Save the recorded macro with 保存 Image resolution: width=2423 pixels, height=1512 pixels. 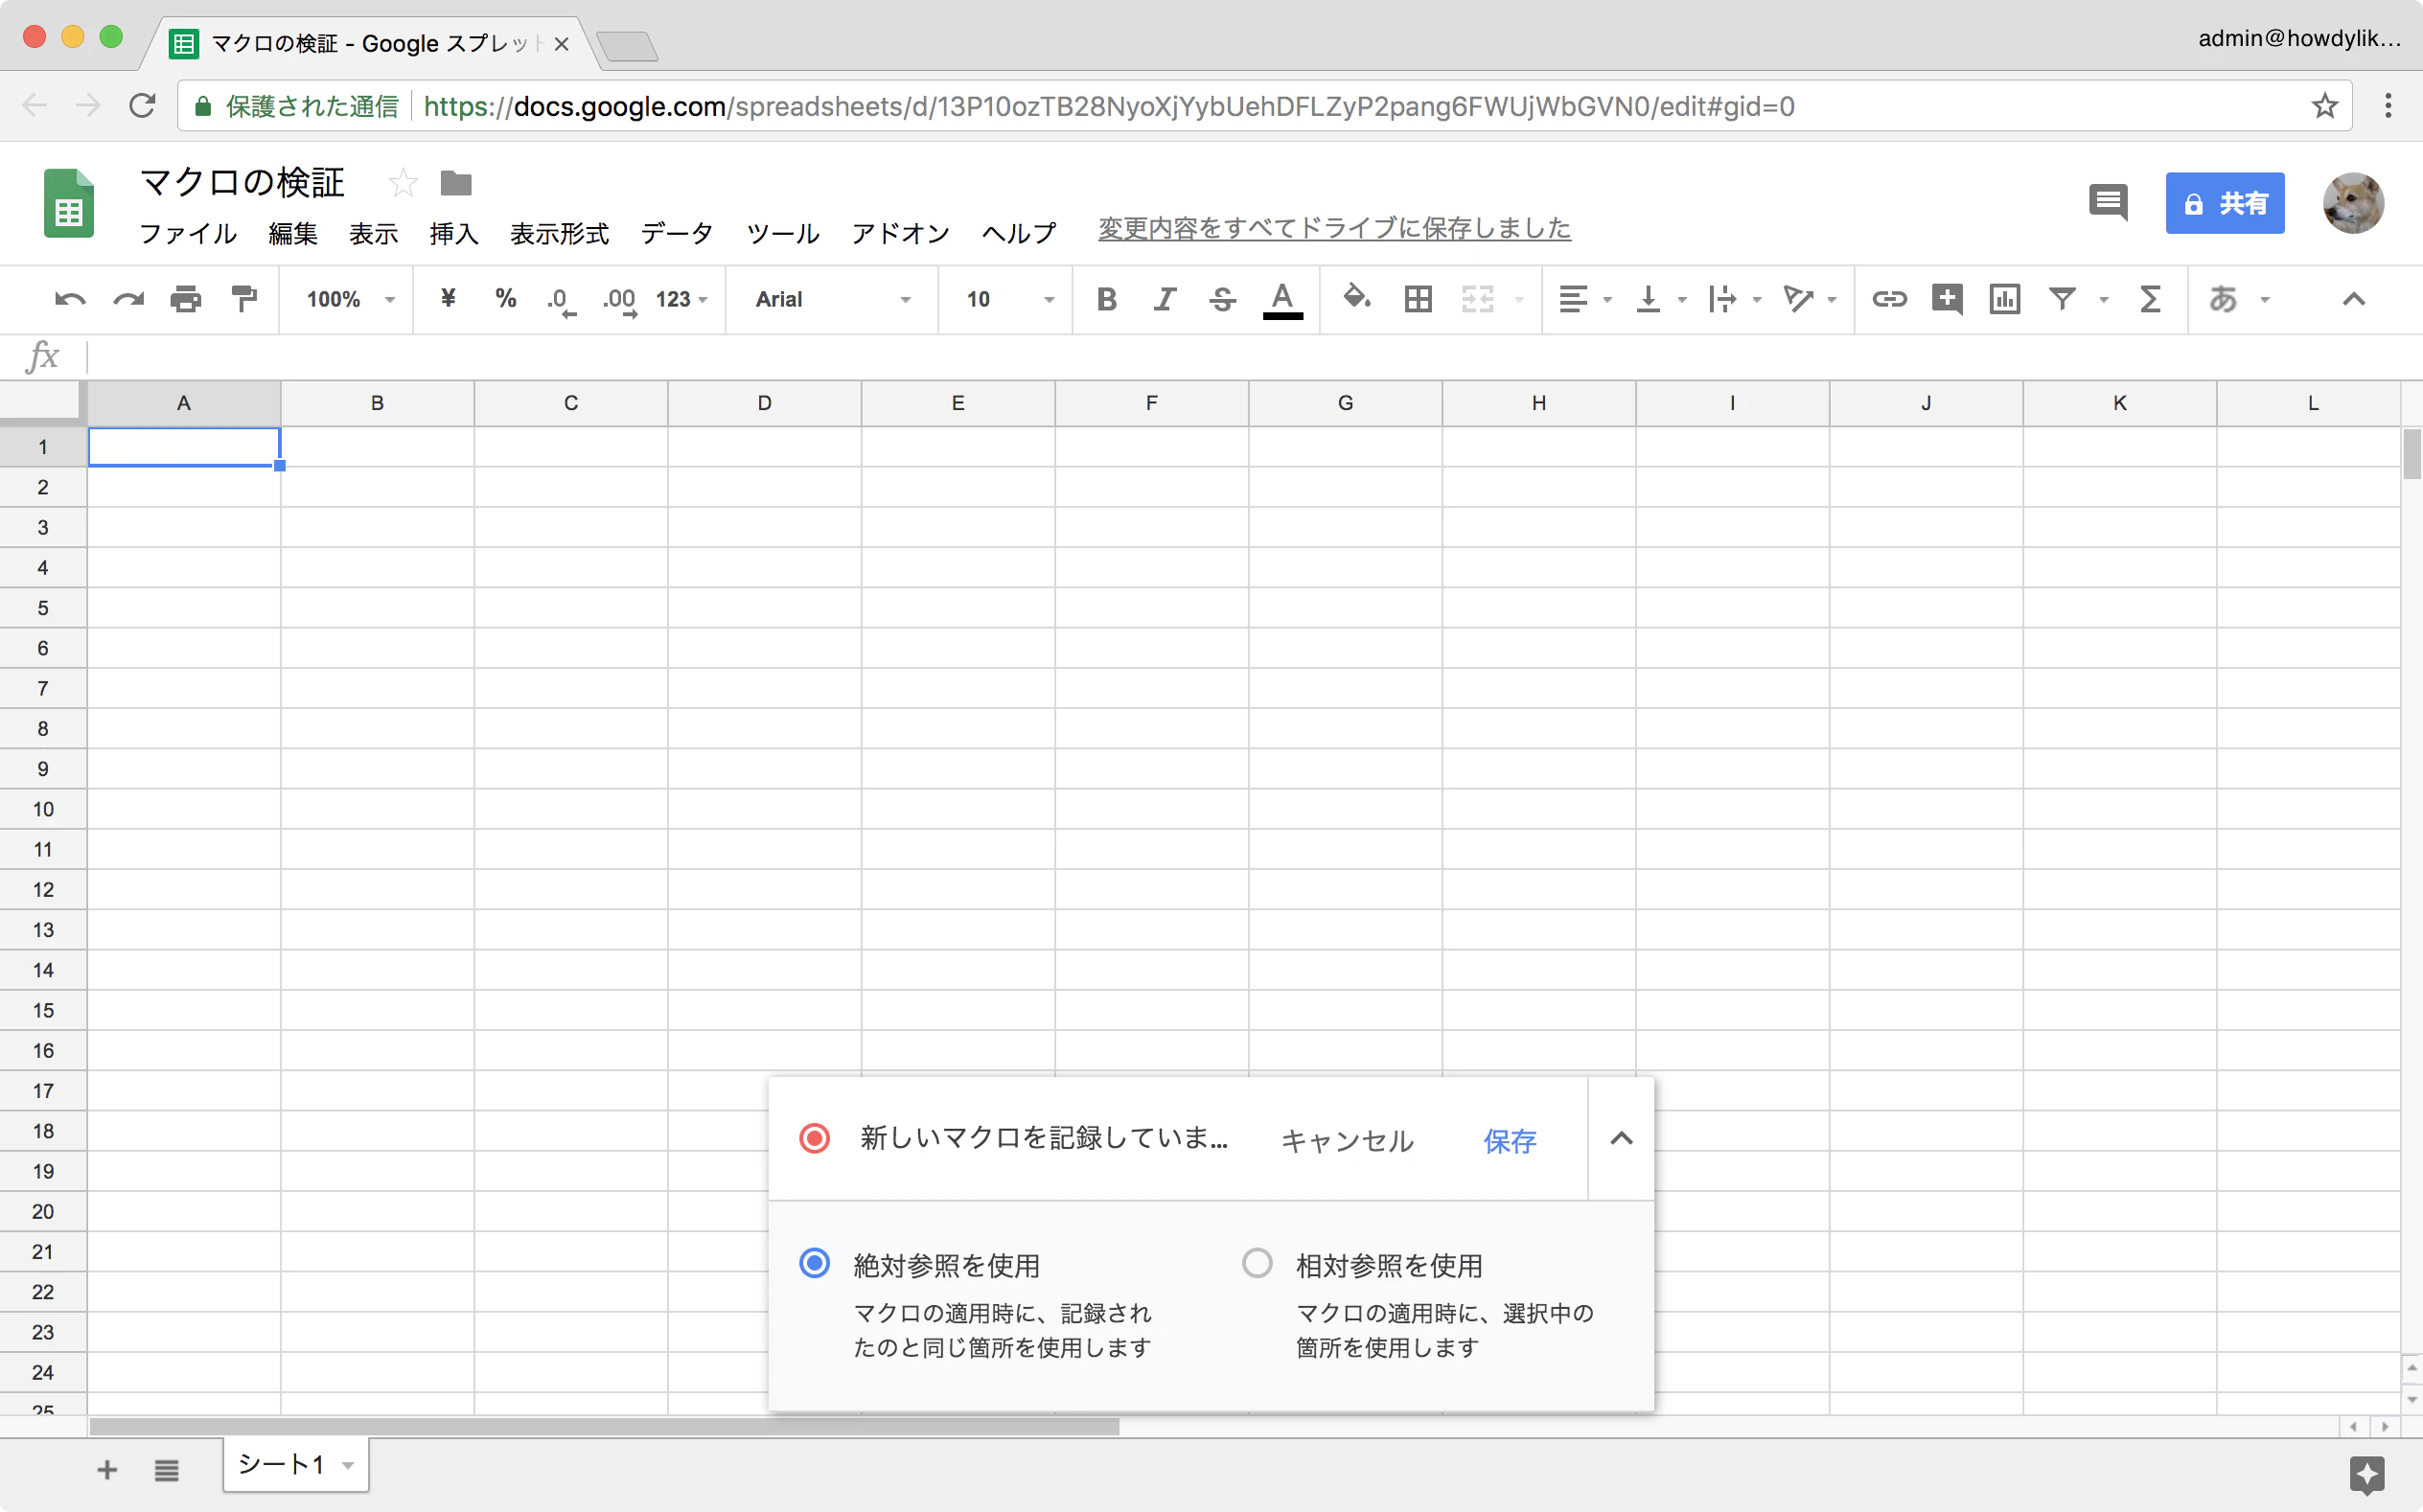[x=1509, y=1140]
